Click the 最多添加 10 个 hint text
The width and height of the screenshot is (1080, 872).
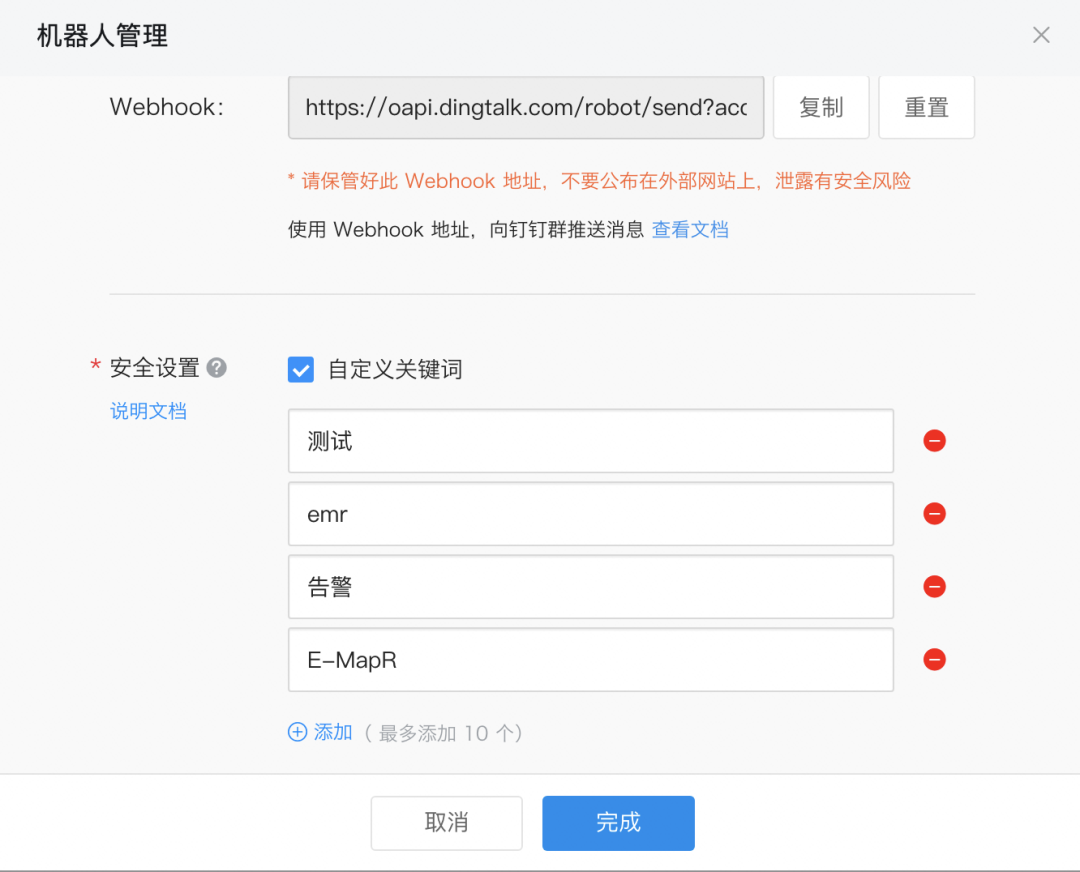(x=443, y=733)
